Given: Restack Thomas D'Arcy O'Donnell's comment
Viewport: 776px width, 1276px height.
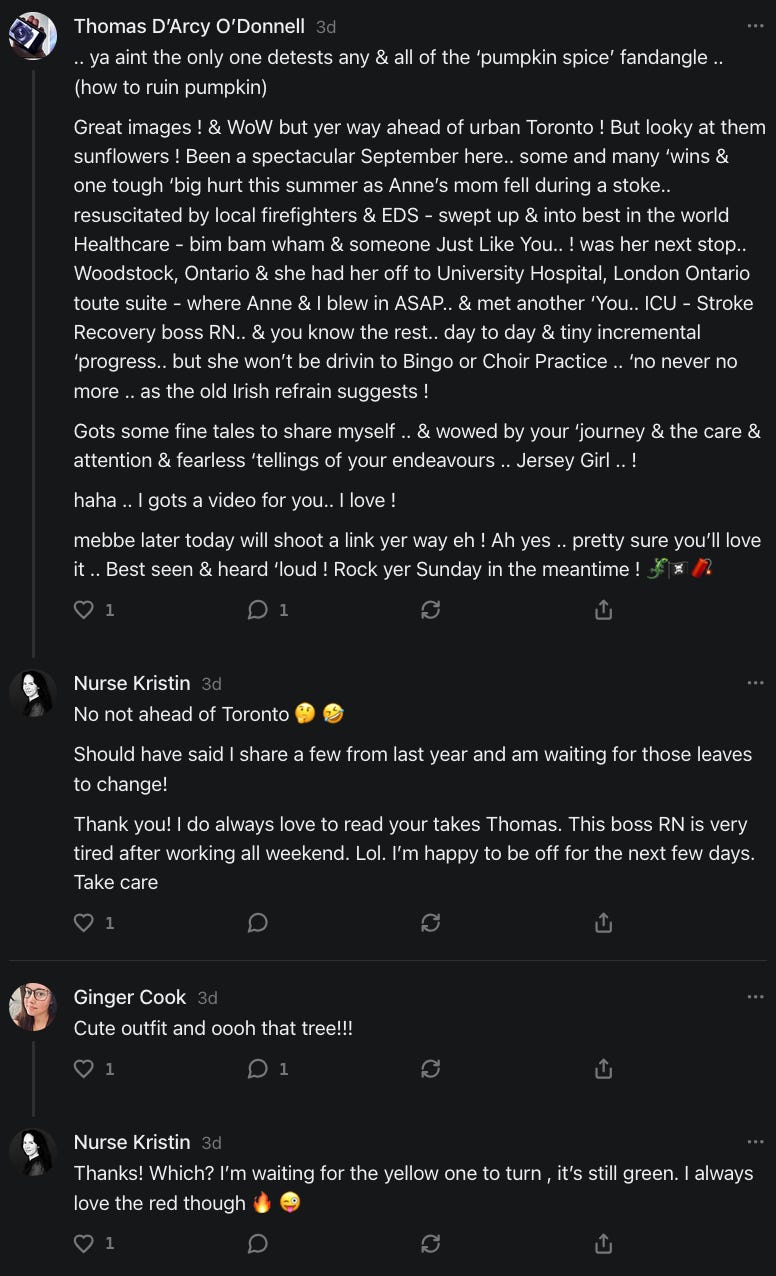Looking at the screenshot, I should coord(431,609).
